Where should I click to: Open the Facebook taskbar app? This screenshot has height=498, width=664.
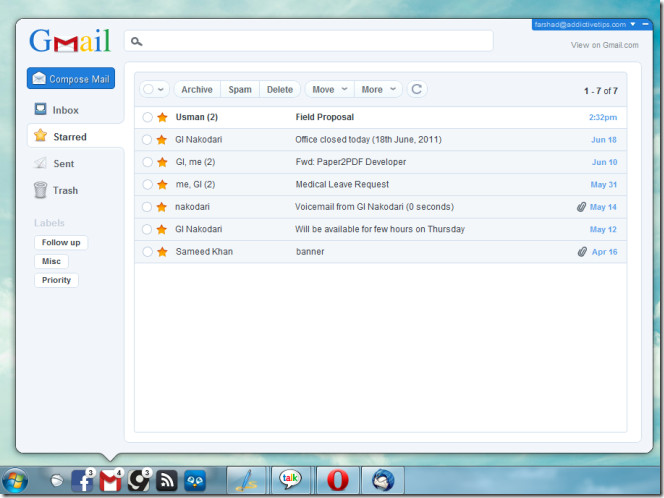coord(82,481)
